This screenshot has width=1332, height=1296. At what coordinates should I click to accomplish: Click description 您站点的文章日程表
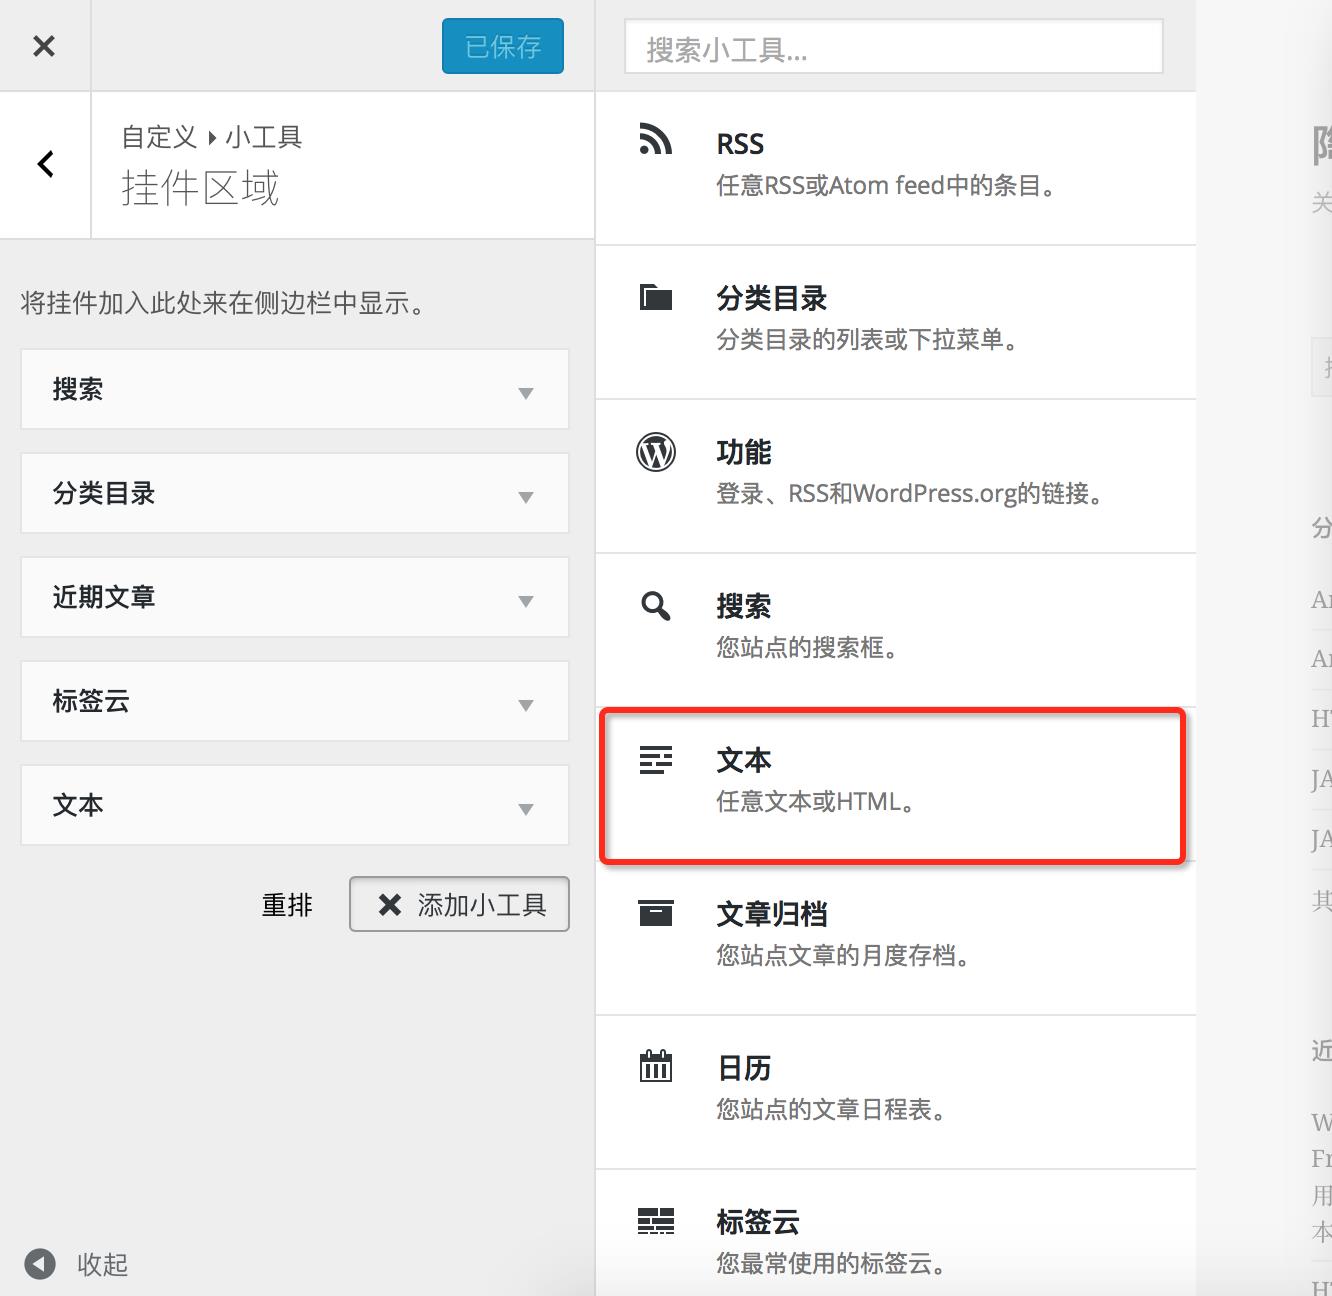point(832,1110)
